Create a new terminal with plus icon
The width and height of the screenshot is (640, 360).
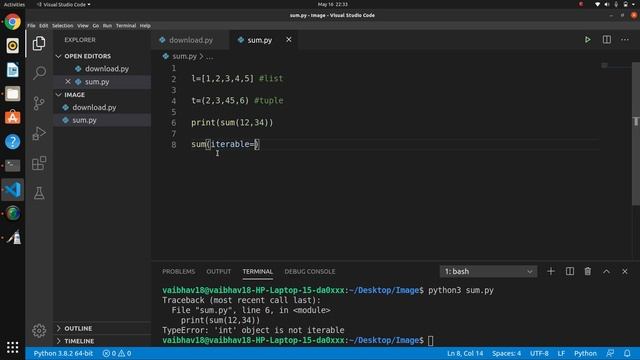pos(551,271)
